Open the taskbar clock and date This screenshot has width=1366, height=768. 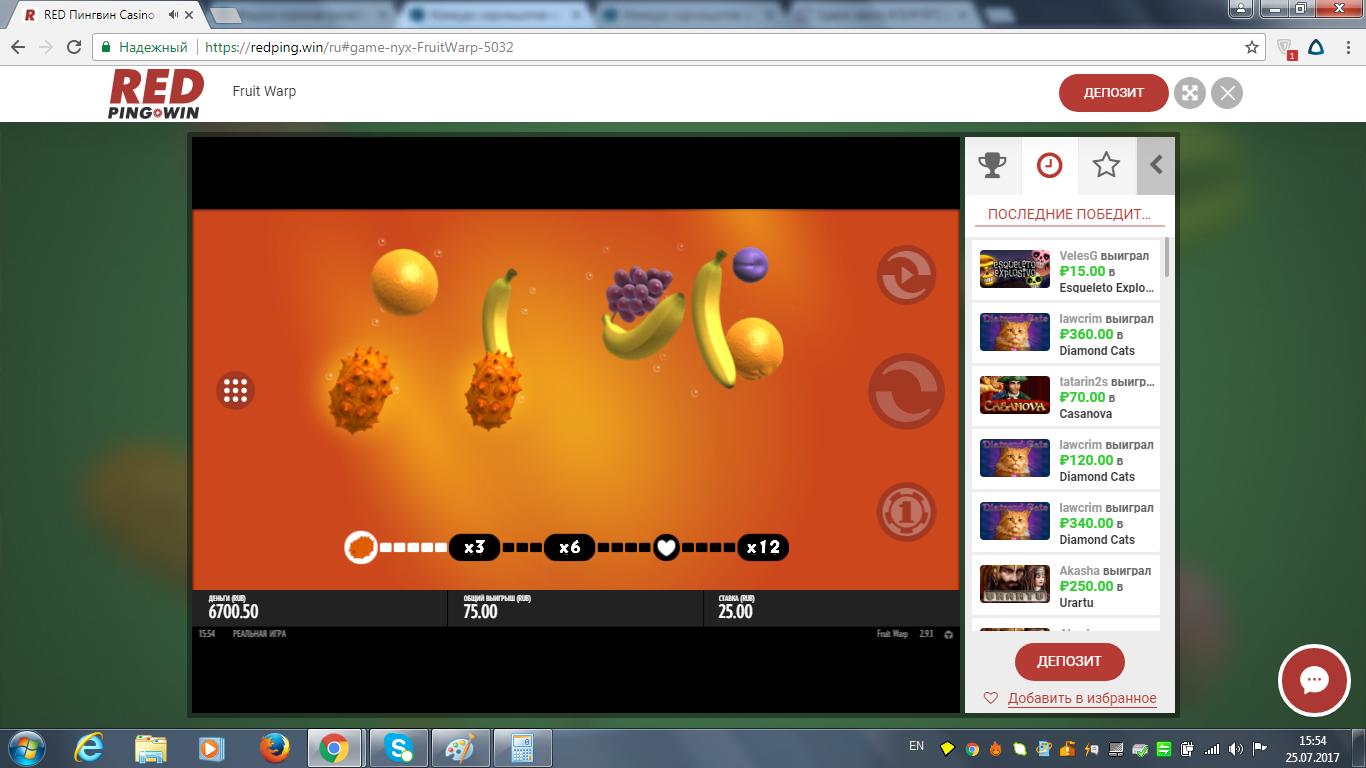(x=1313, y=748)
